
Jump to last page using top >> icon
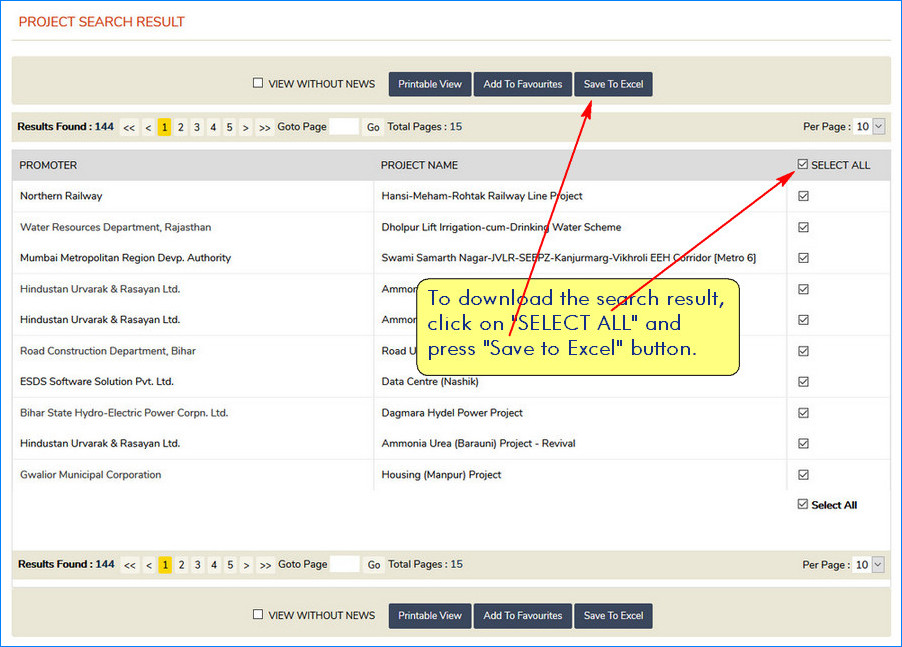264,128
